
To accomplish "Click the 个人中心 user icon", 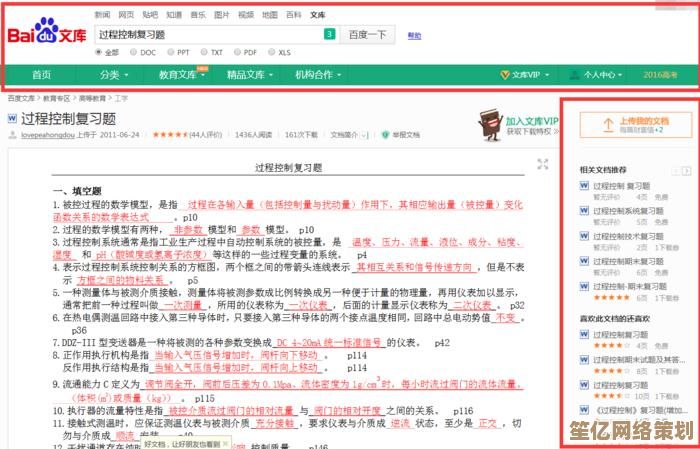I will coord(576,75).
